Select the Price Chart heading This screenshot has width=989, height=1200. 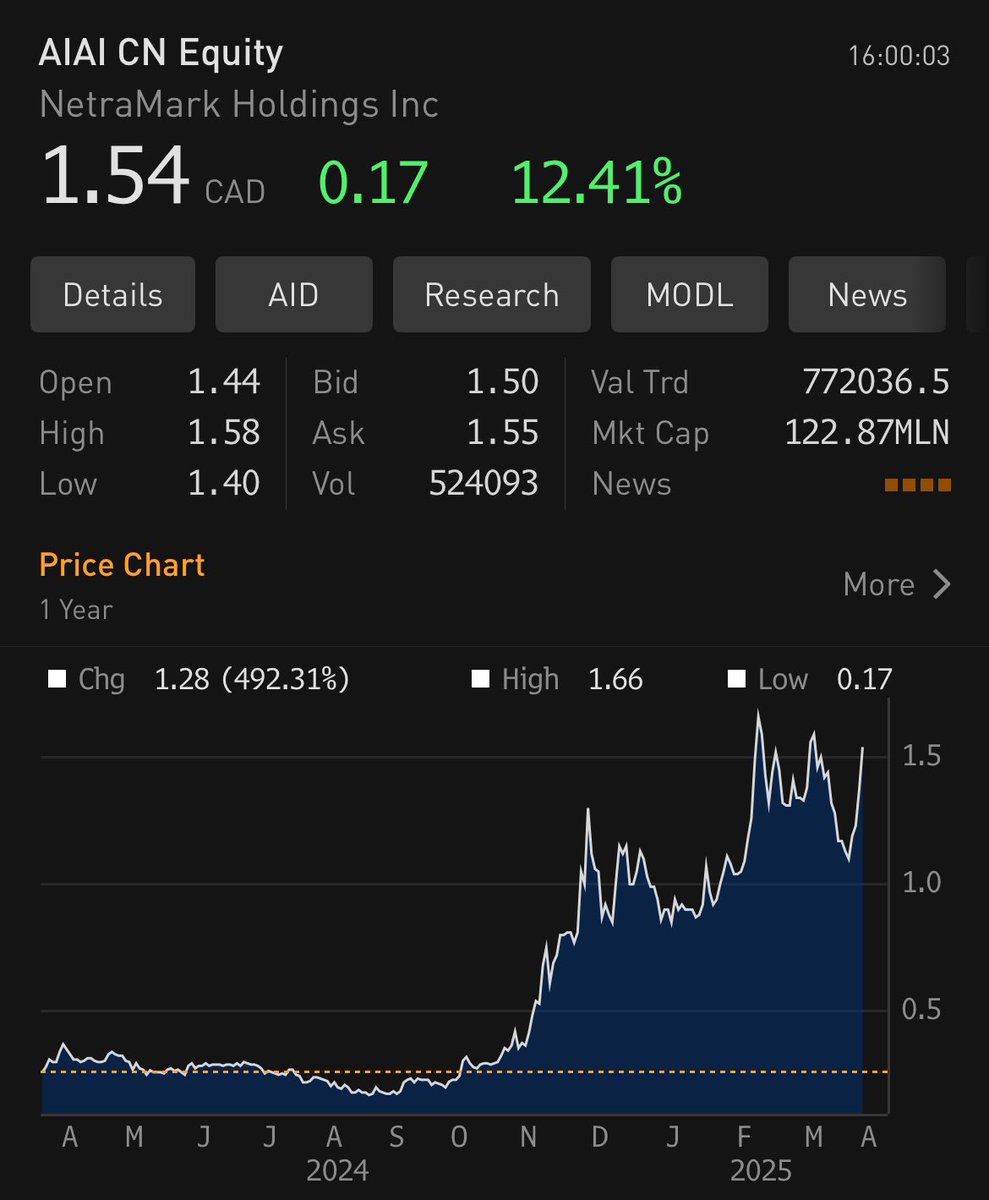click(122, 565)
